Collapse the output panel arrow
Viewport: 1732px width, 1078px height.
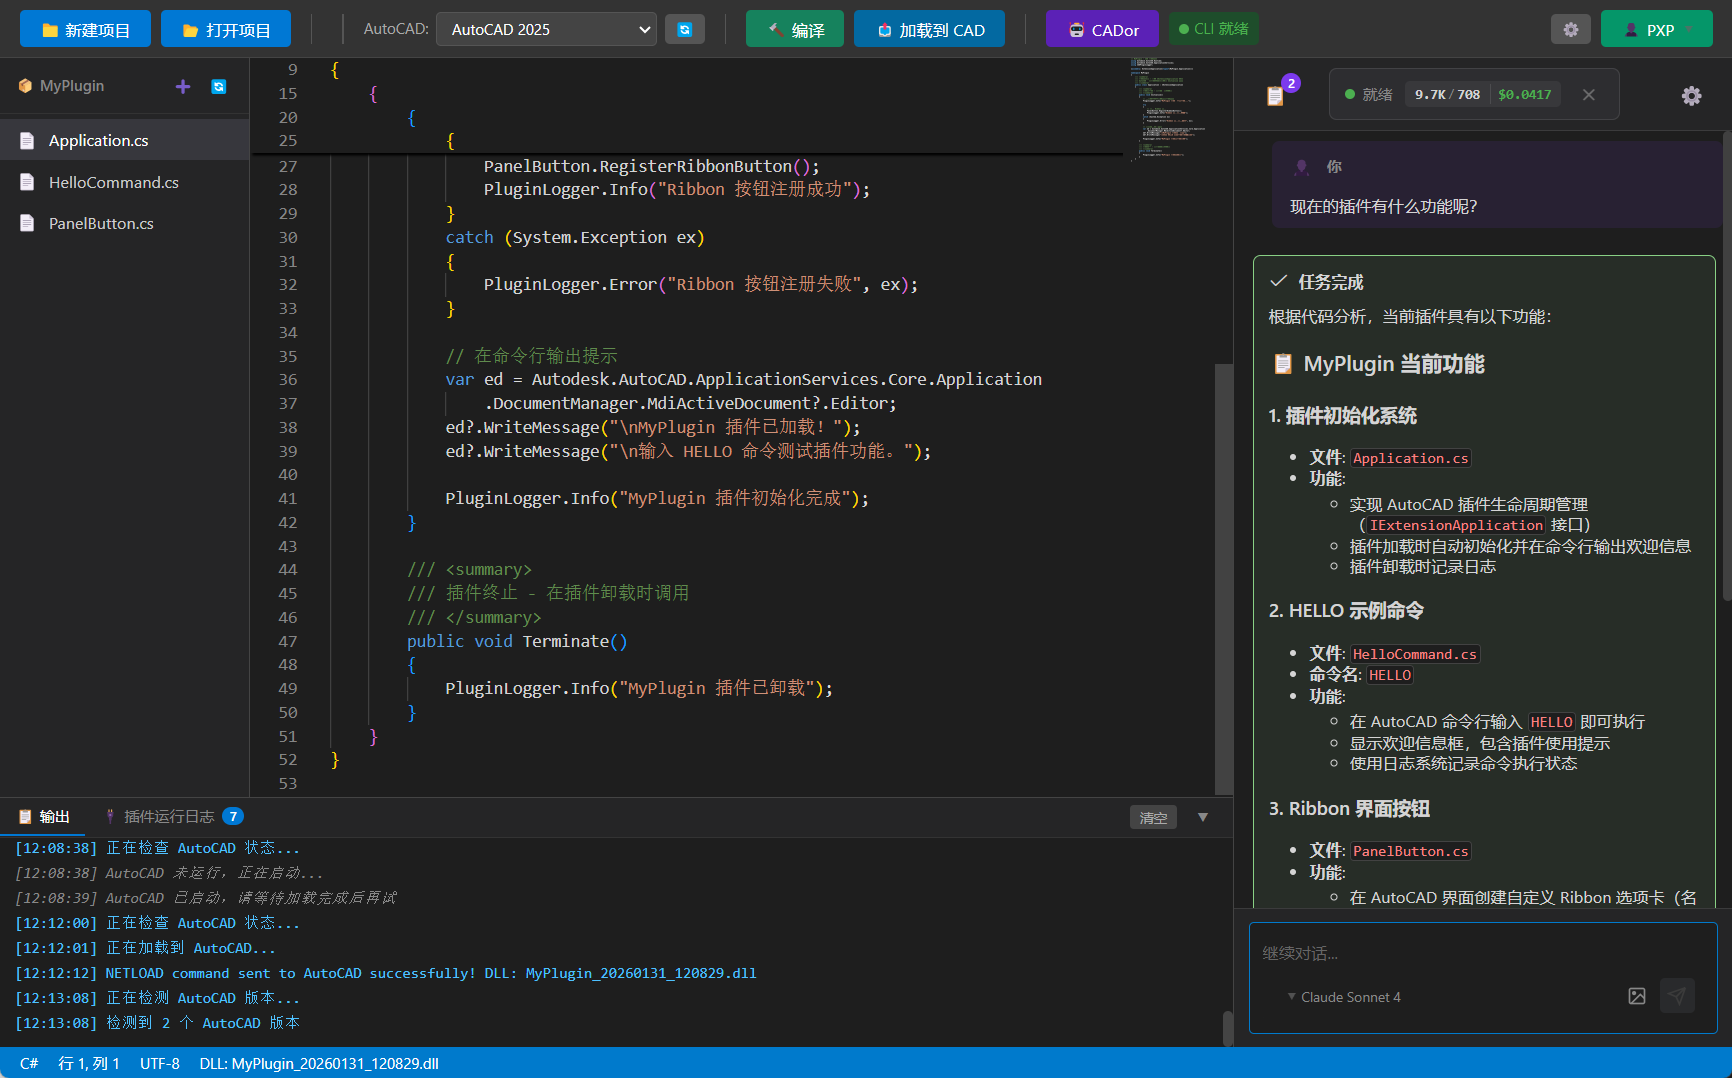click(x=1203, y=817)
